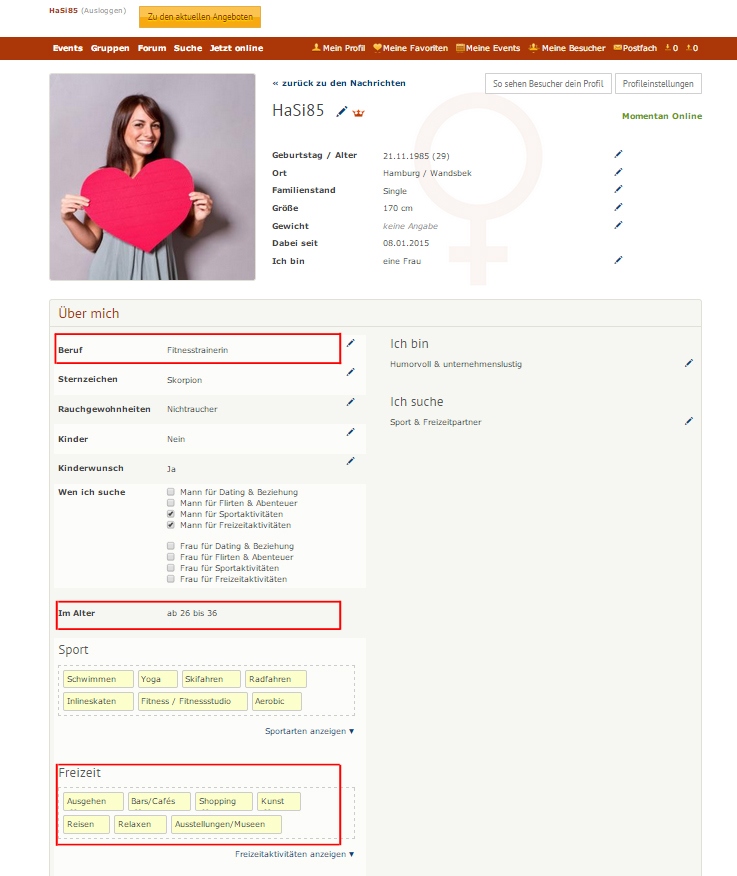Edit the Sport & Freizeitpartner search text
Screen dimensions: 737x876
688,421
